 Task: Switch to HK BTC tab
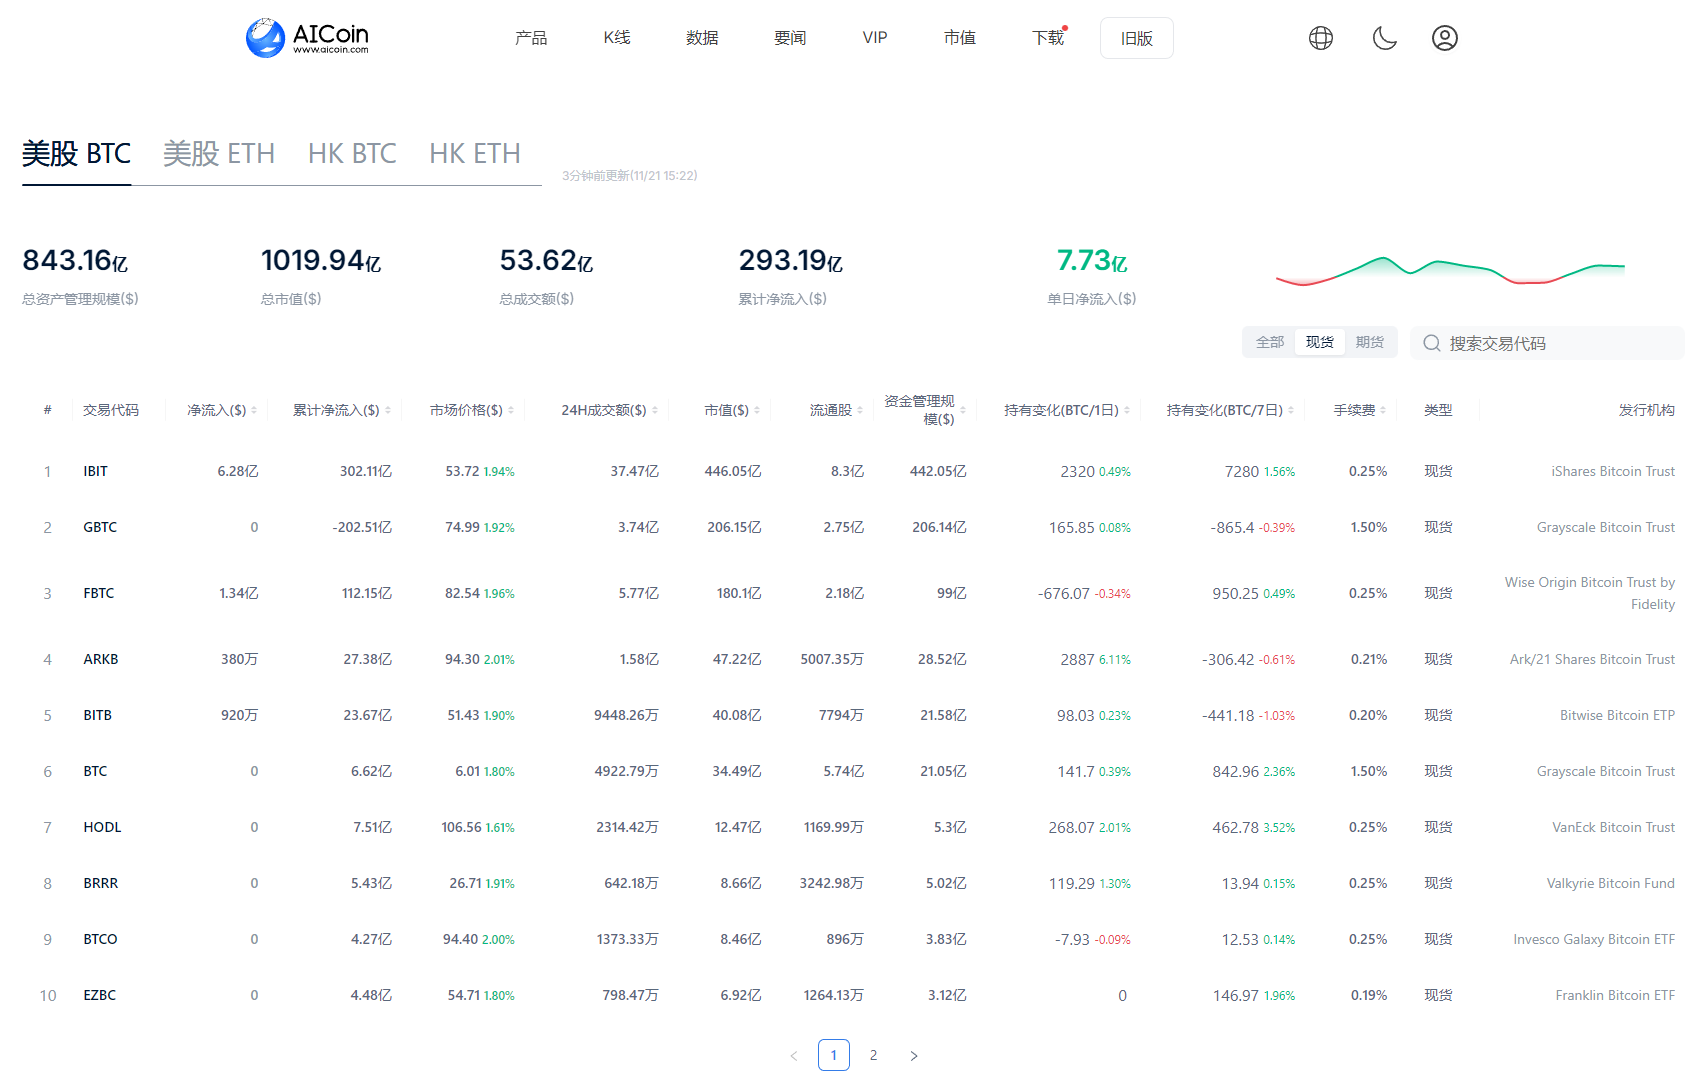pyautogui.click(x=352, y=154)
